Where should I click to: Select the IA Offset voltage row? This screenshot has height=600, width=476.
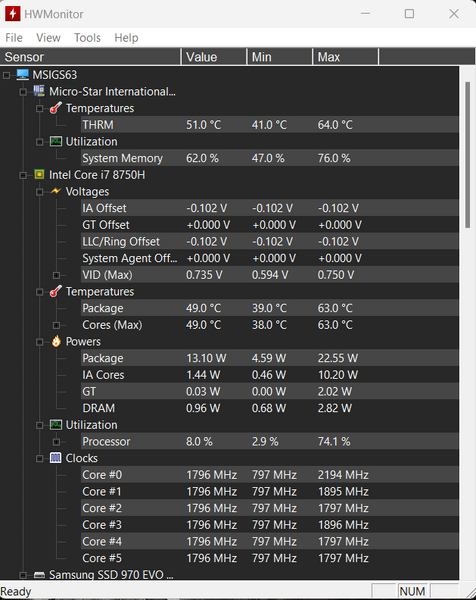pyautogui.click(x=270, y=208)
